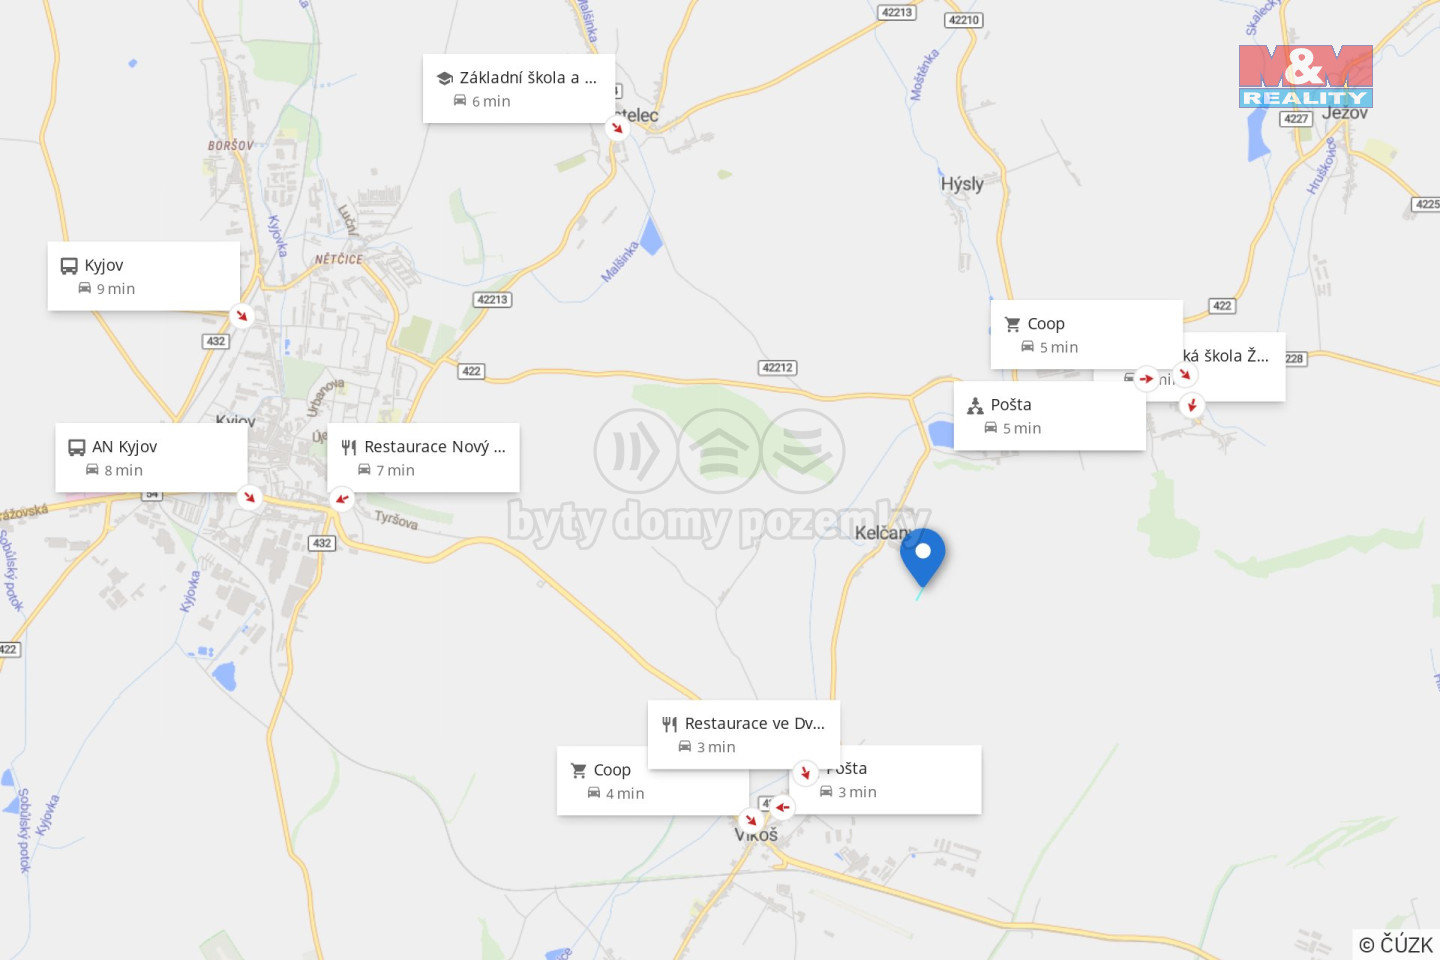This screenshot has height=960, width=1440.
Task: Click red arrow marker at Základní škola card
Action: point(617,128)
